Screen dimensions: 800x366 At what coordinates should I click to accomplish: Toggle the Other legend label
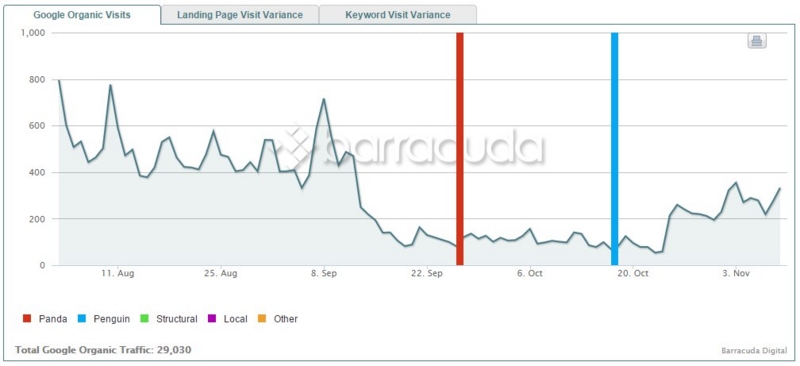click(x=286, y=319)
